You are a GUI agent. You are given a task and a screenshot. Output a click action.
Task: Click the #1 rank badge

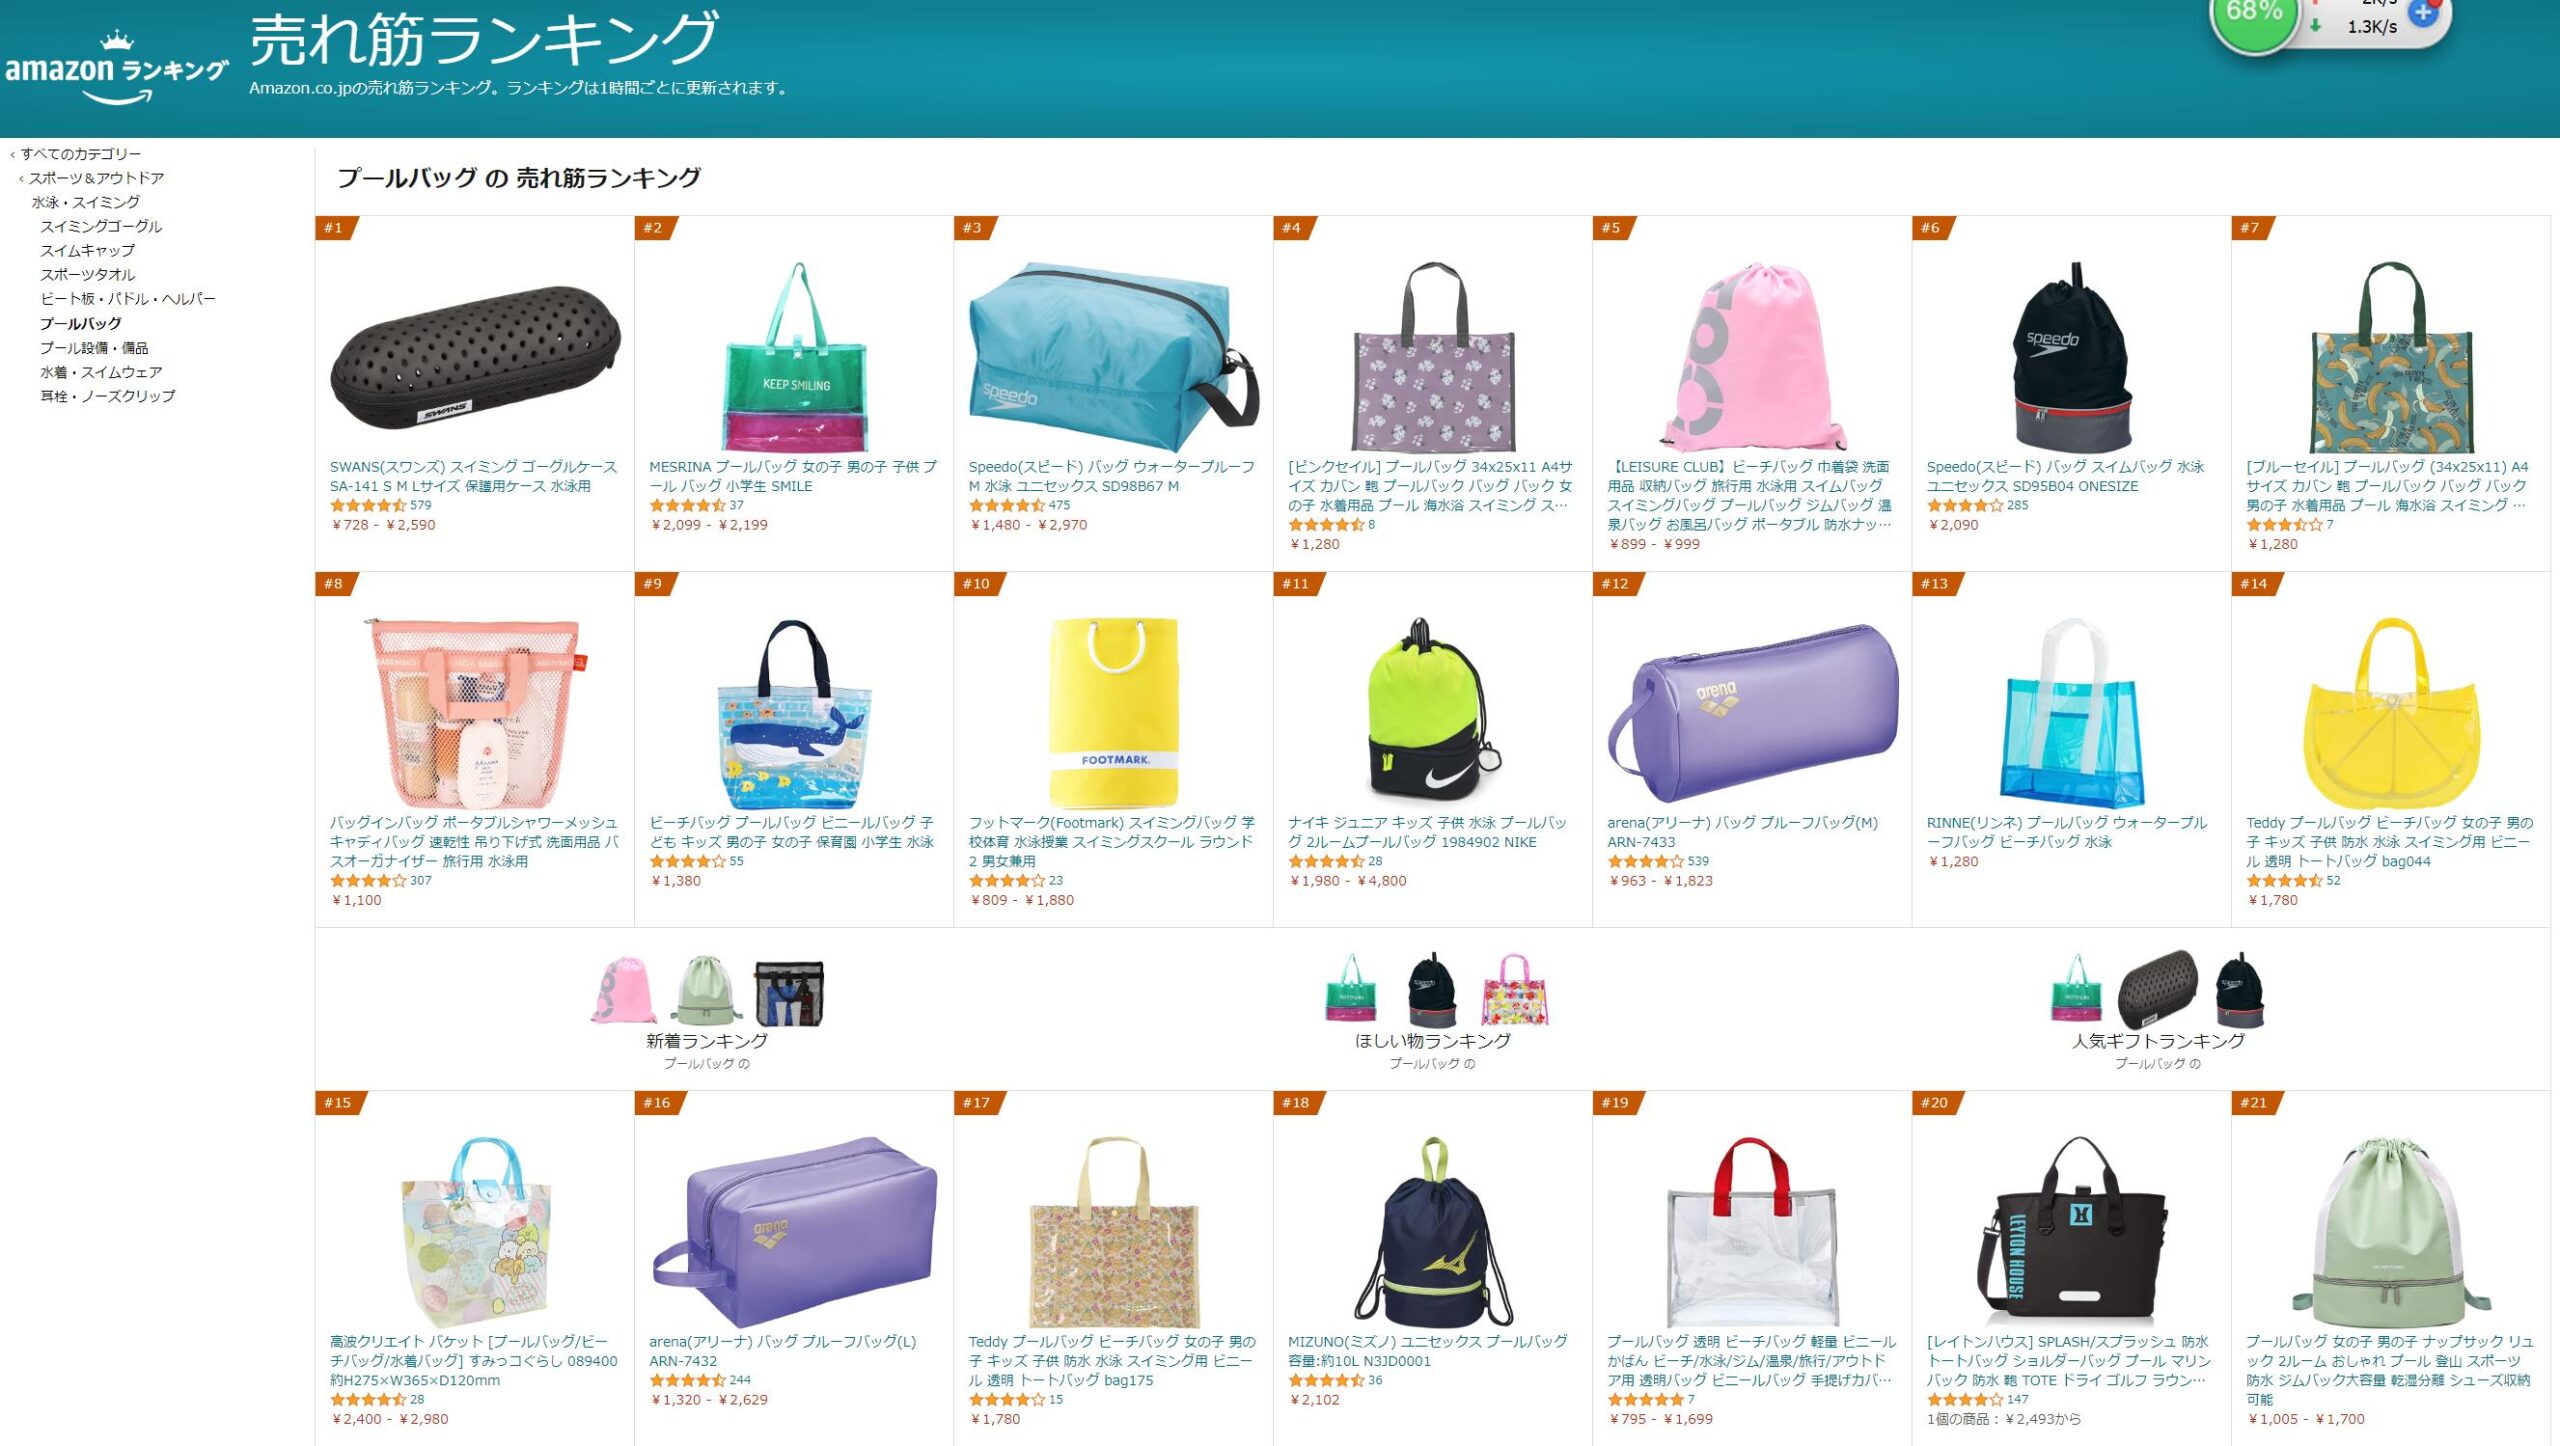pyautogui.click(x=334, y=228)
